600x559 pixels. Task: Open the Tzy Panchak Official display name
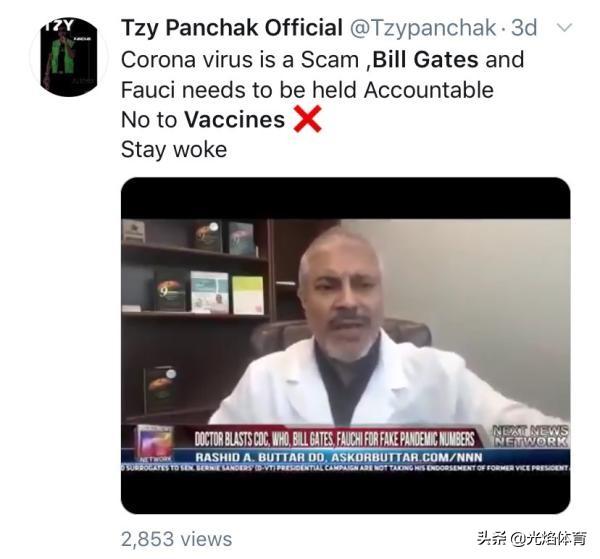(x=232, y=28)
